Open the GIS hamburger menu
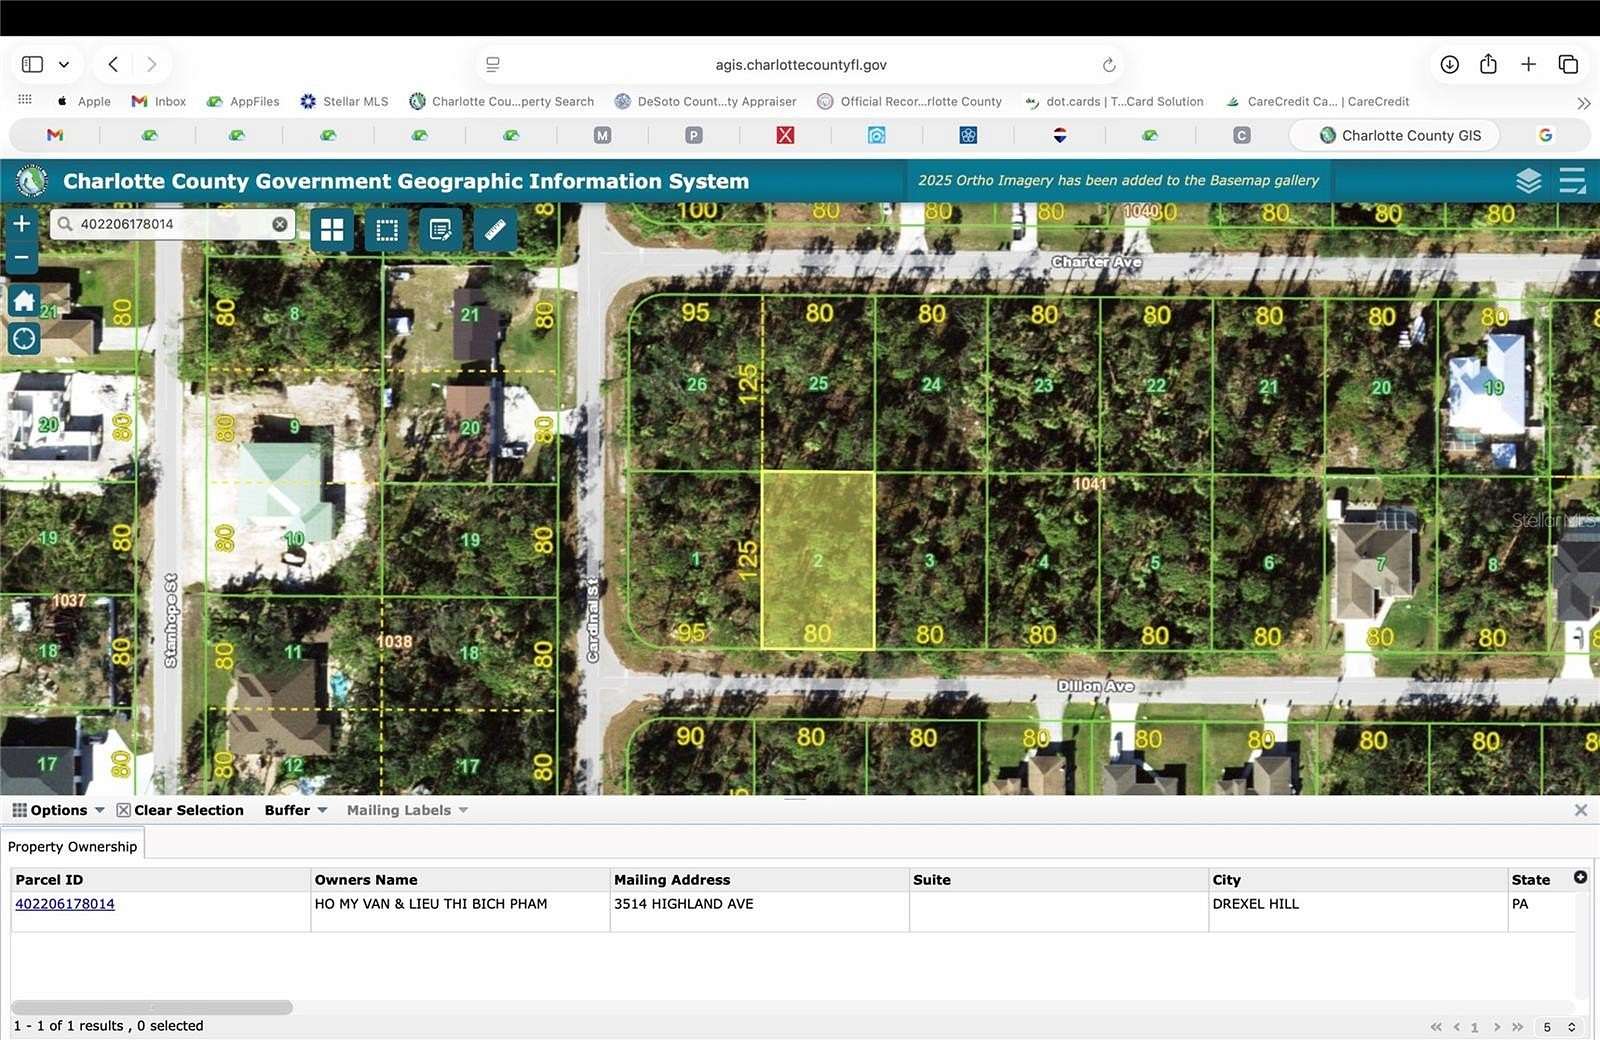 pos(1572,181)
